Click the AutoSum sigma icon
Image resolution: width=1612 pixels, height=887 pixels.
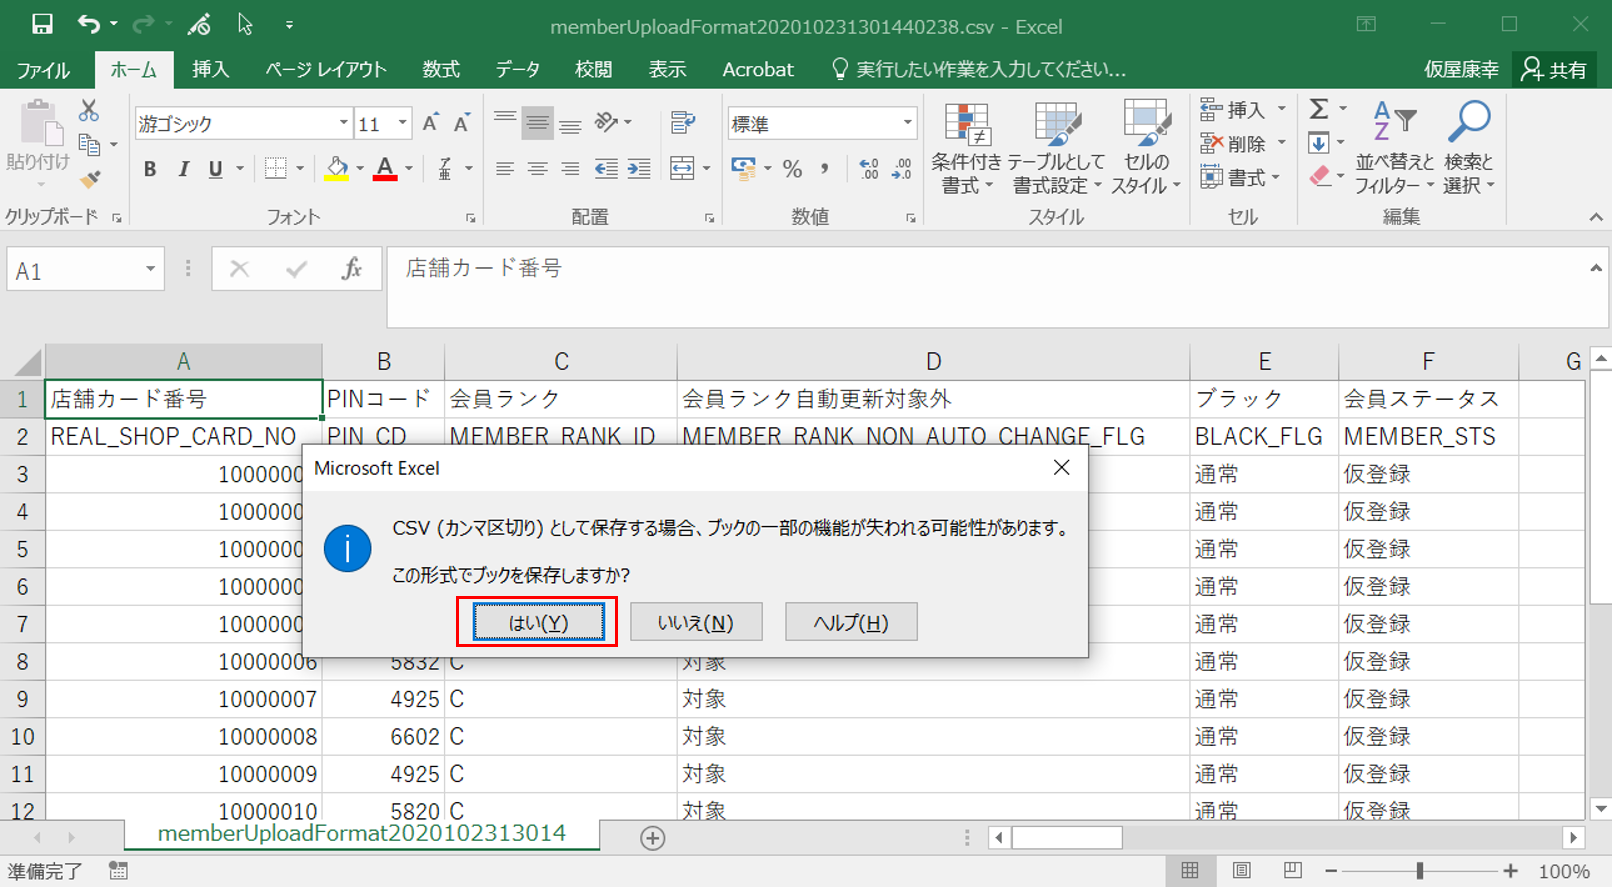coord(1319,109)
